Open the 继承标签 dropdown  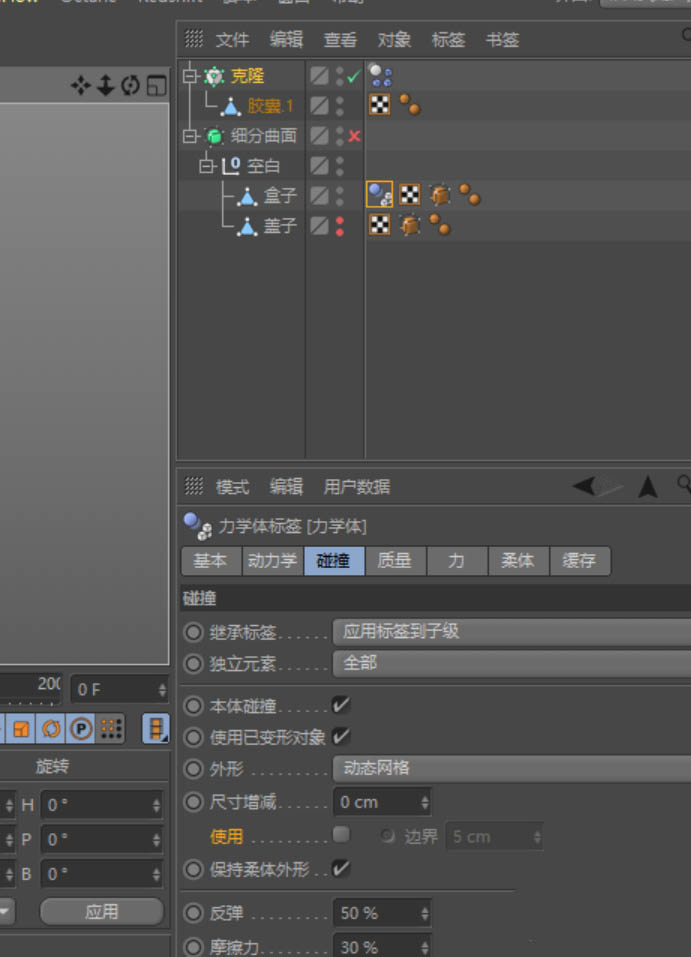[512, 632]
